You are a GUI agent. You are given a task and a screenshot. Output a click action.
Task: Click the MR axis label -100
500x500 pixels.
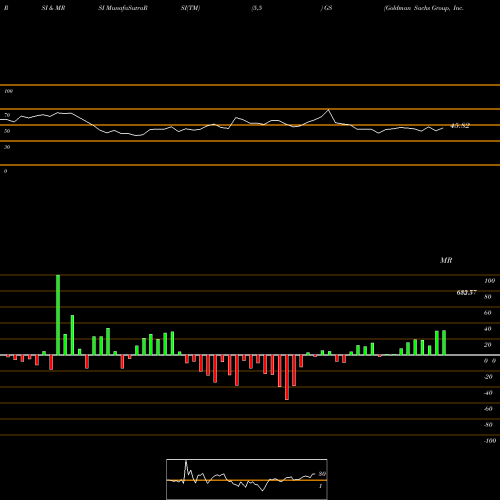tap(490, 441)
